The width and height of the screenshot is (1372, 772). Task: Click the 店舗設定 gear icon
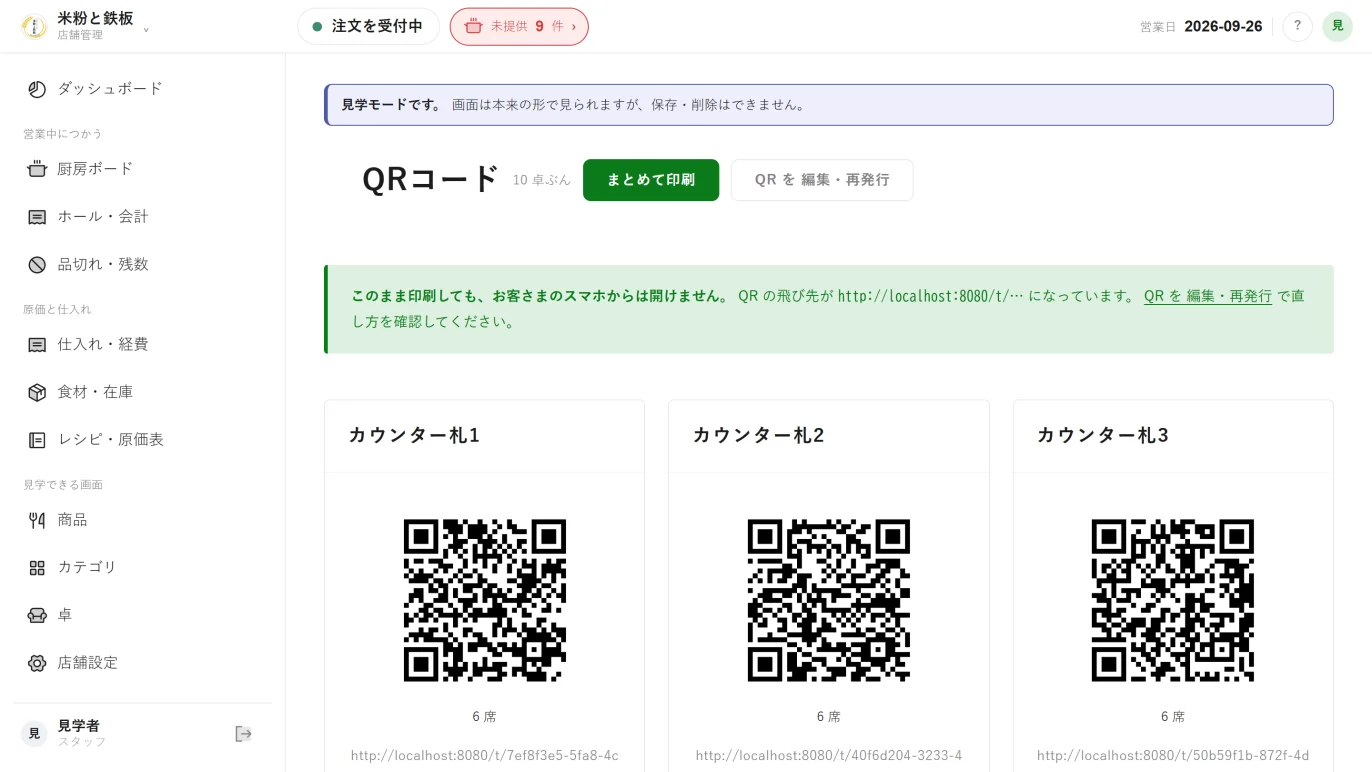coord(37,663)
